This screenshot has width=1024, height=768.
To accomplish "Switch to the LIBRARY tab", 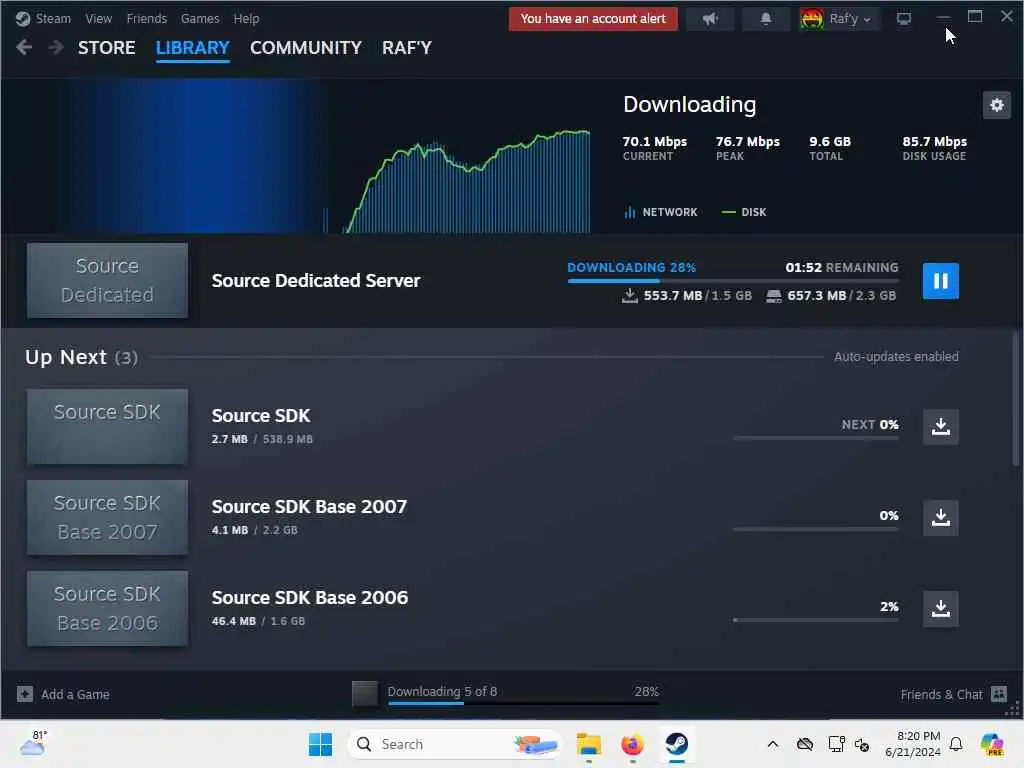I will tap(193, 48).
